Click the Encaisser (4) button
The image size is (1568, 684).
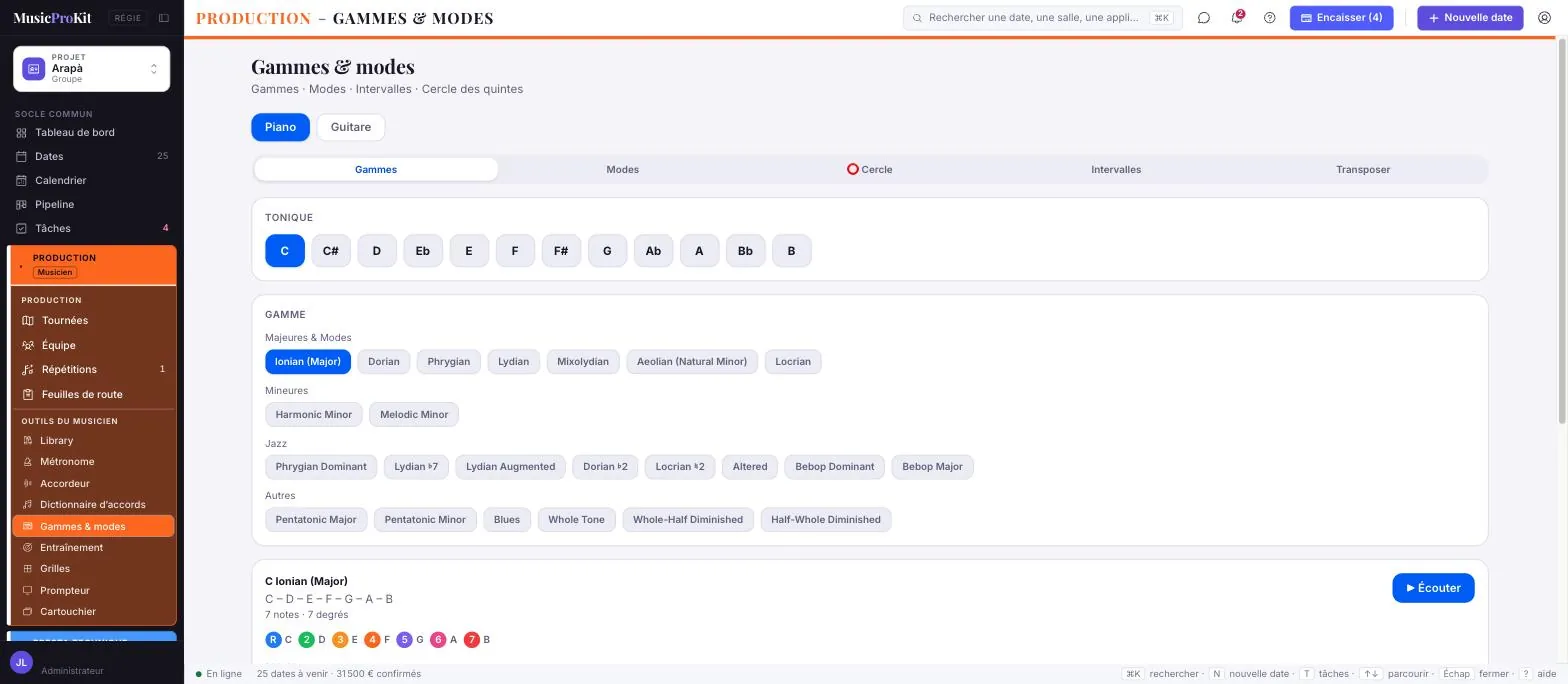click(x=1341, y=18)
